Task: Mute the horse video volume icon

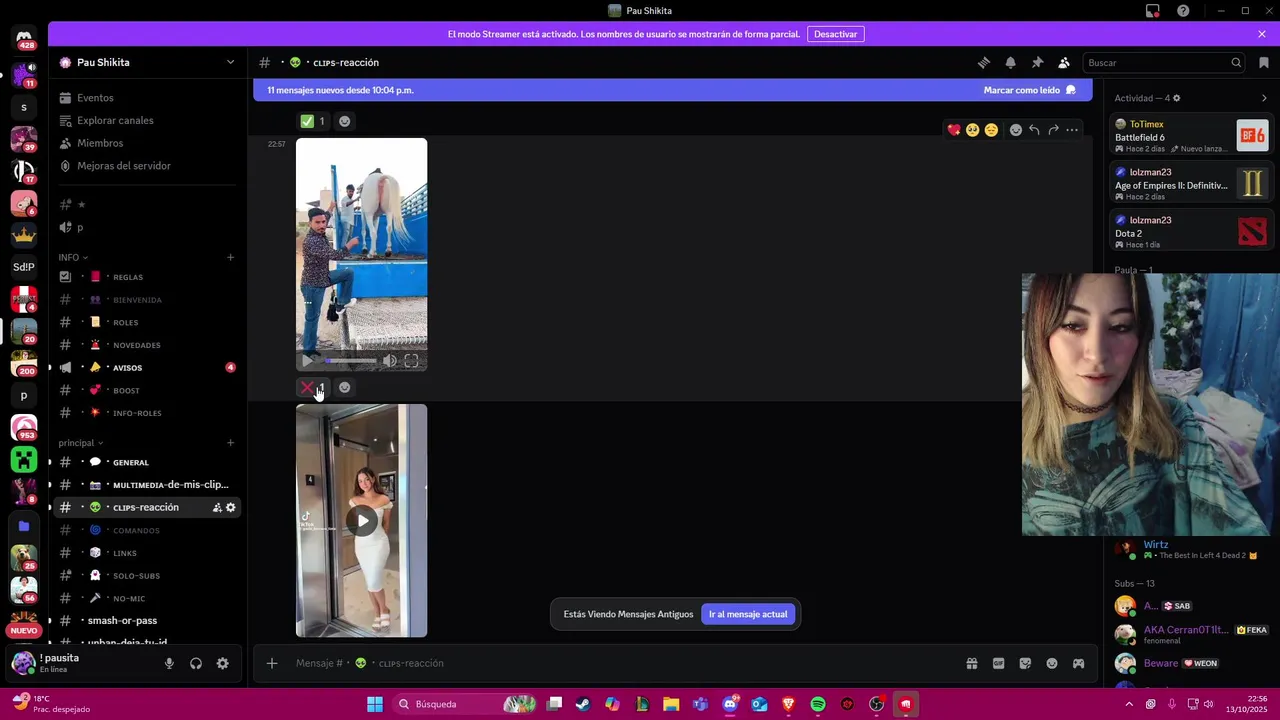Action: click(390, 361)
